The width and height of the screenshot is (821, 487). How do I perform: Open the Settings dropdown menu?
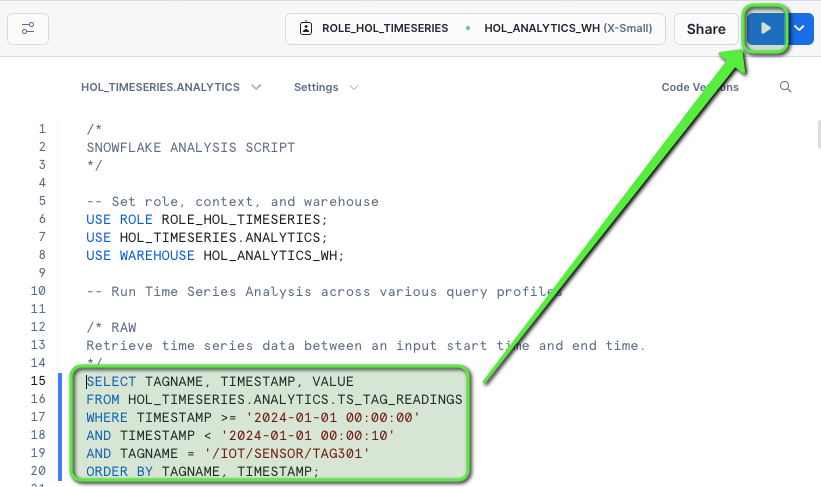click(x=325, y=87)
